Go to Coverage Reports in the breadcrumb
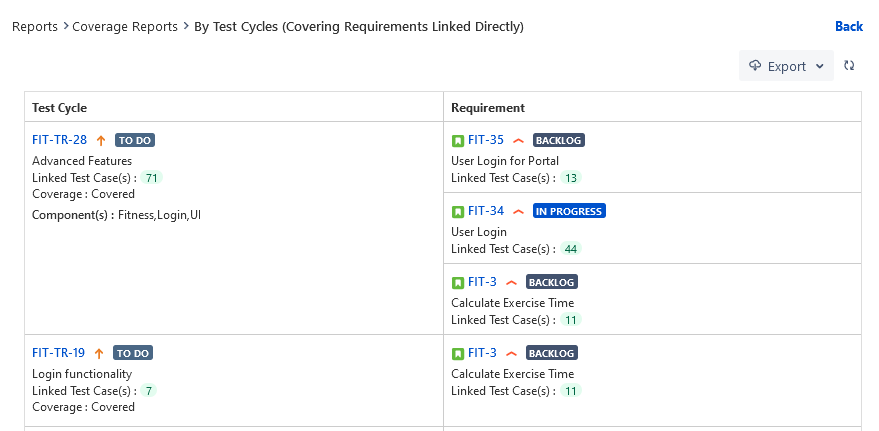 [x=125, y=26]
